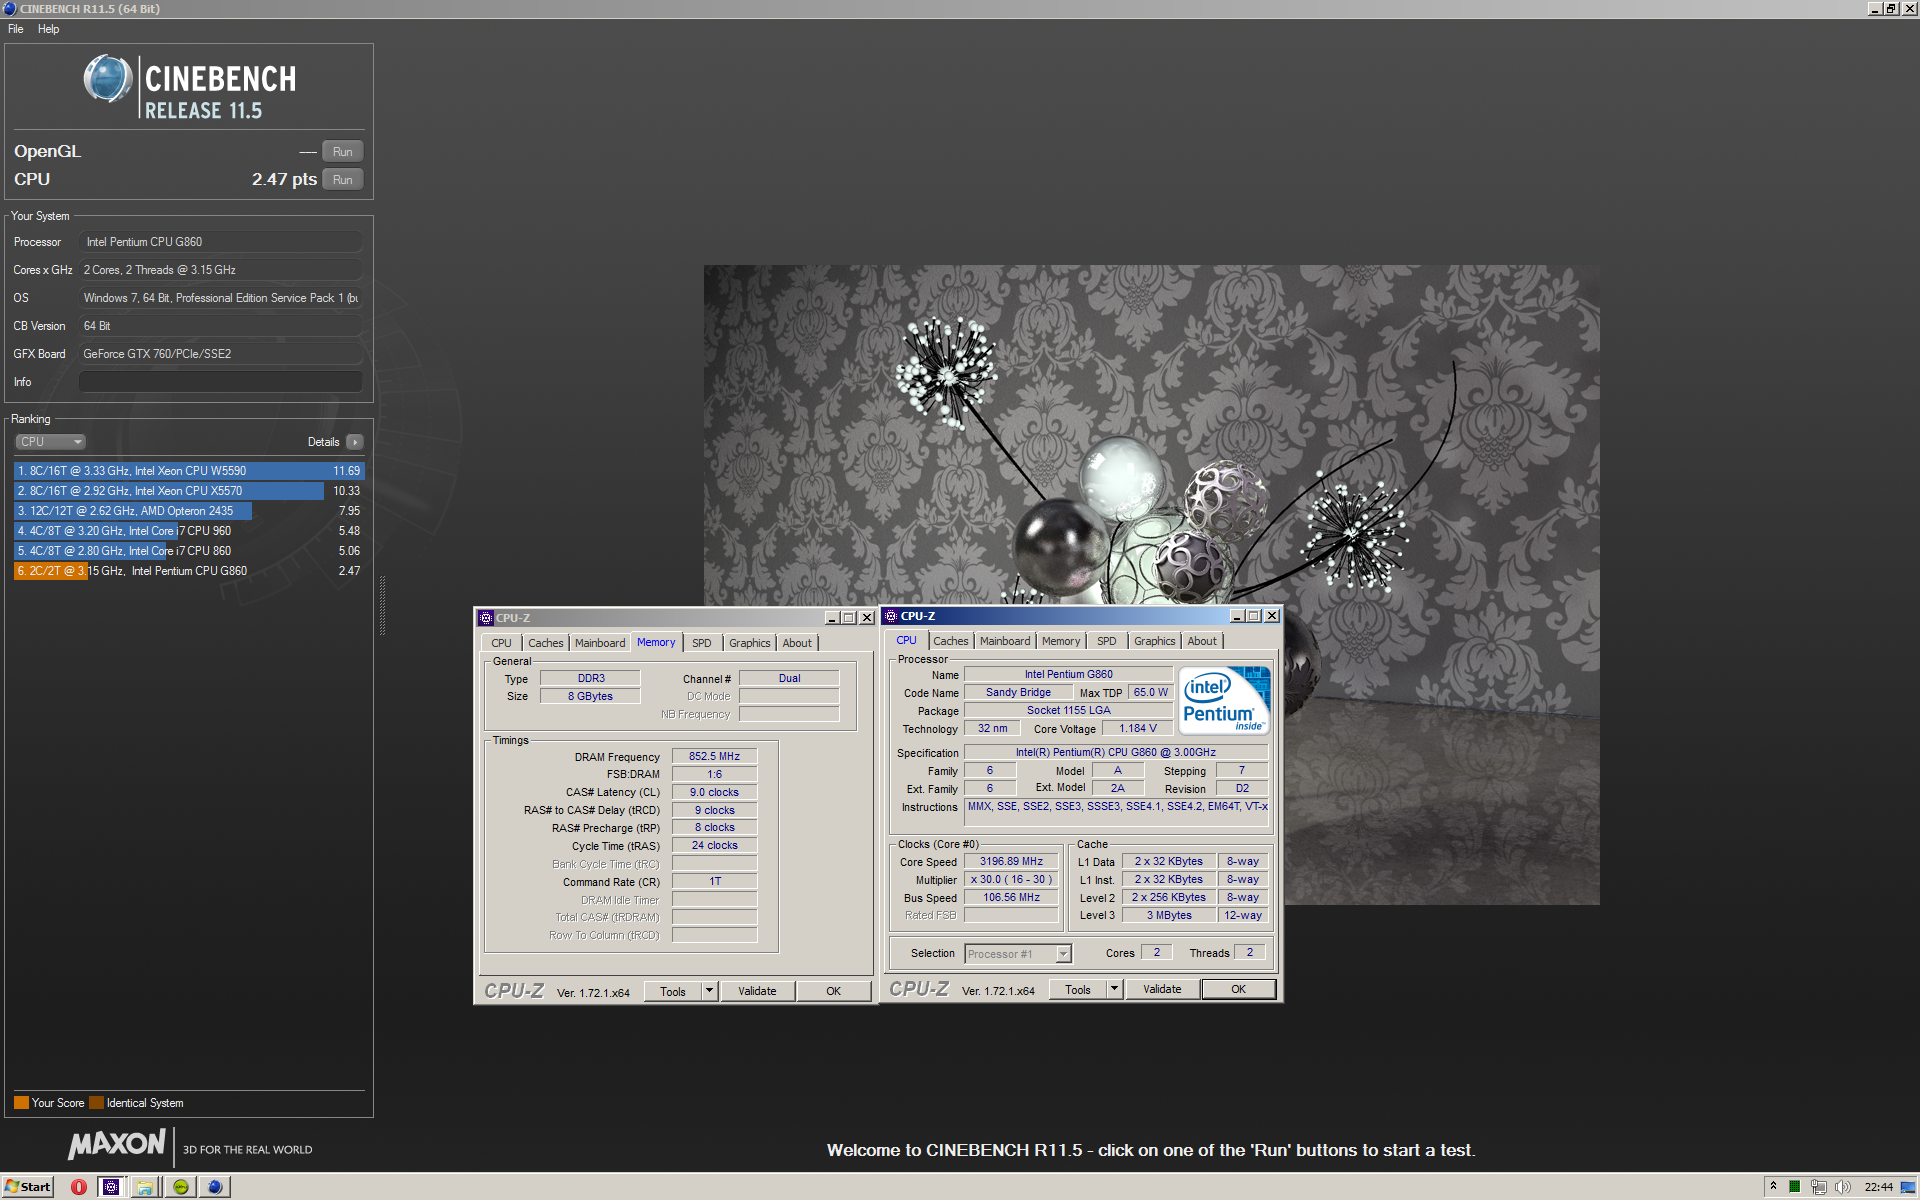Screen dimensions: 1920x1200
Task: Switch to CPU tab in left CPU-Z window
Action: (501, 643)
